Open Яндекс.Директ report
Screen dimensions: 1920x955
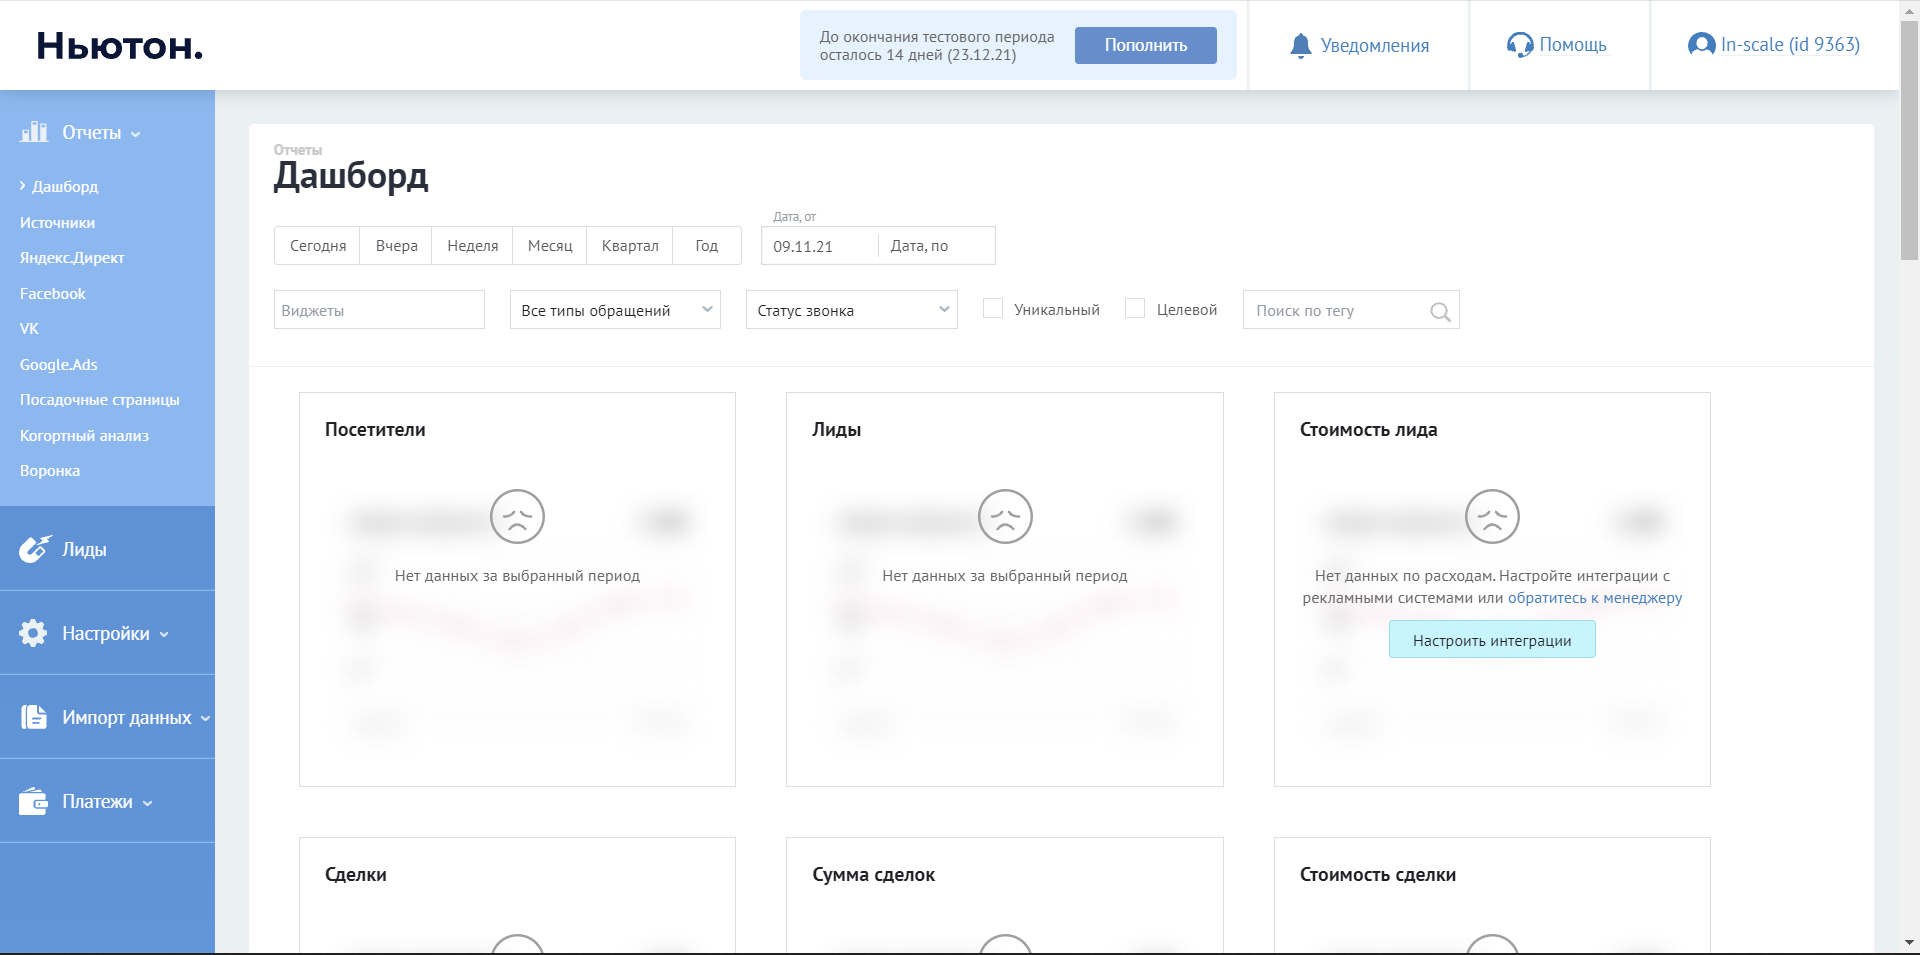coord(72,258)
